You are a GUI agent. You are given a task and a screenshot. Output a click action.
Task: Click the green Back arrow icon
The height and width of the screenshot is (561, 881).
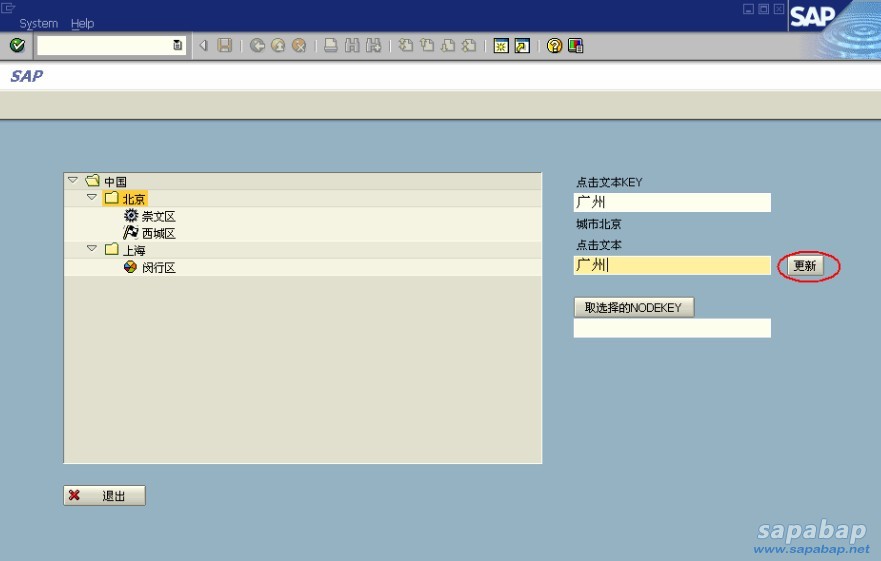257,46
